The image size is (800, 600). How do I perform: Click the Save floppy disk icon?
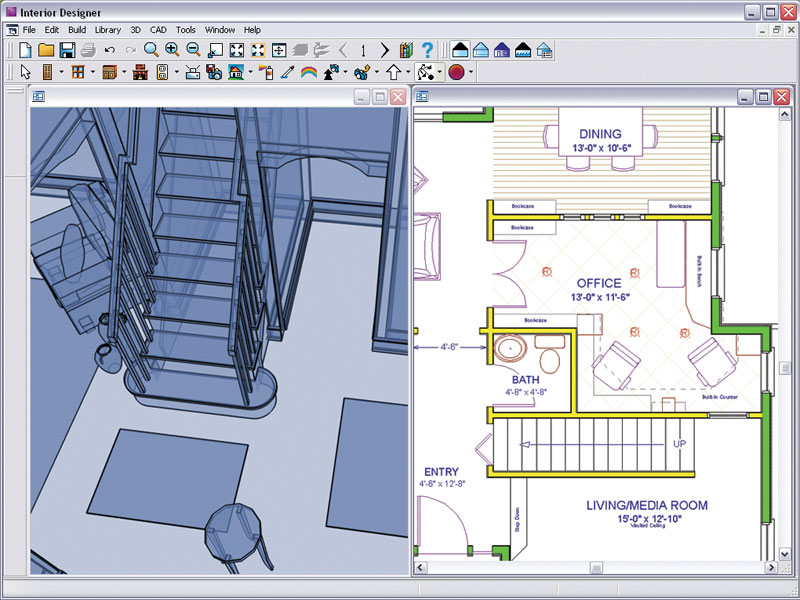point(67,50)
